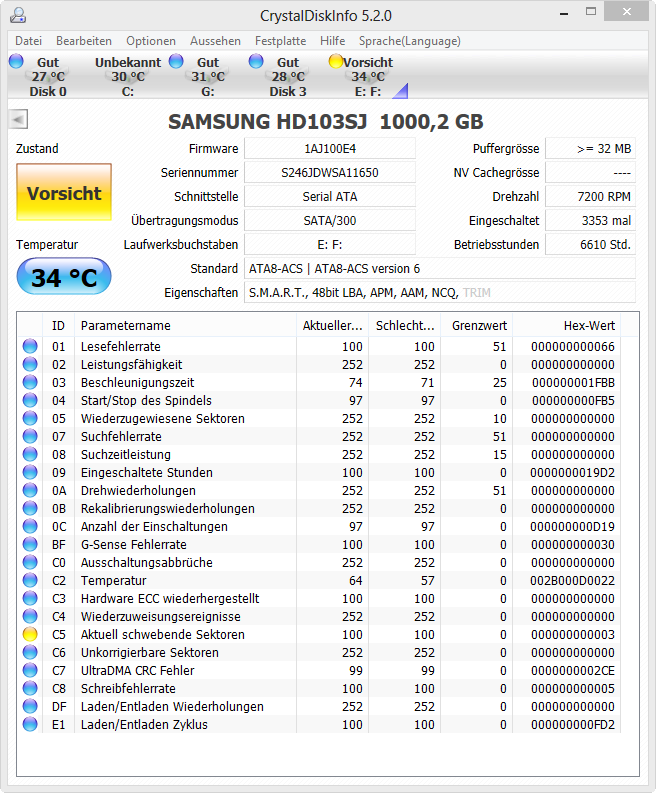656x793 pixels.
Task: Click the yellow Vorsicht health status button
Action: coord(64,192)
